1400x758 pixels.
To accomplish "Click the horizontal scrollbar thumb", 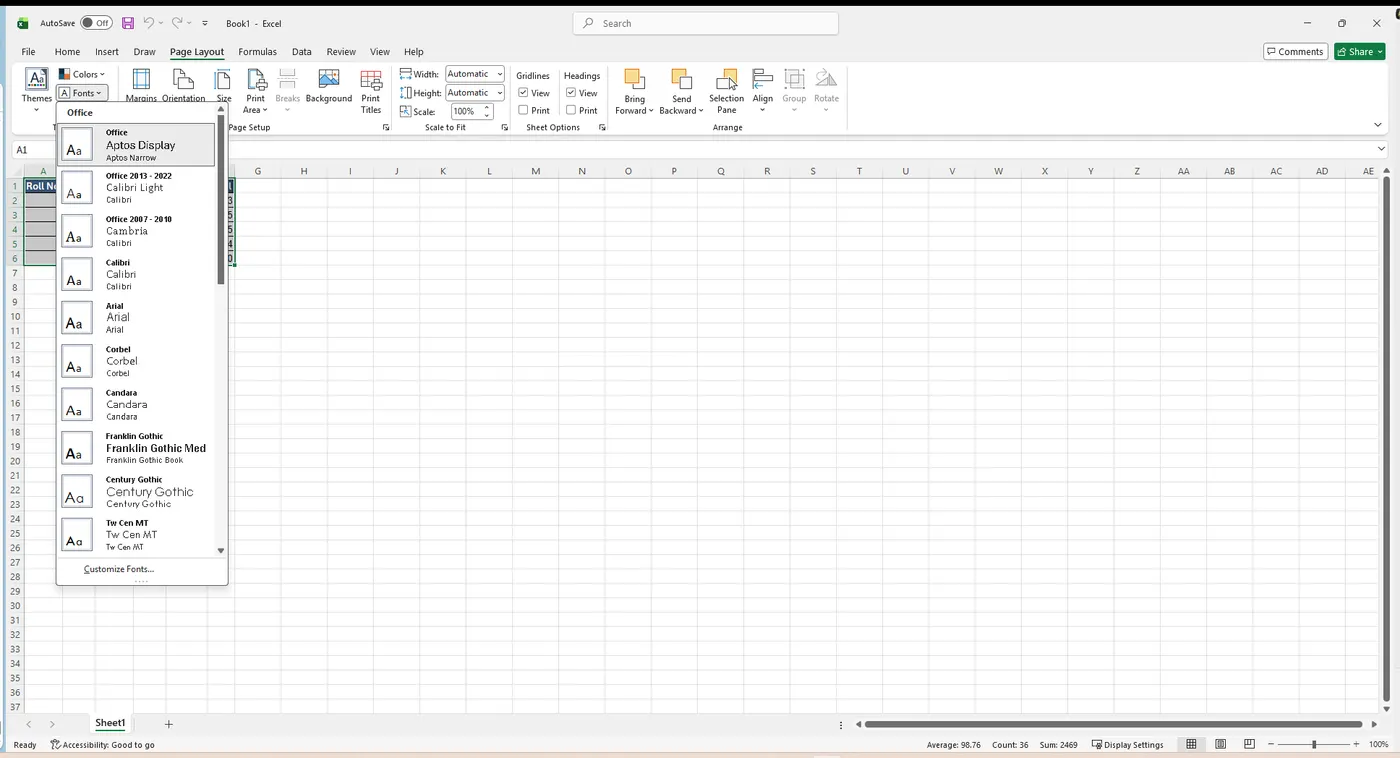I will point(1114,724).
